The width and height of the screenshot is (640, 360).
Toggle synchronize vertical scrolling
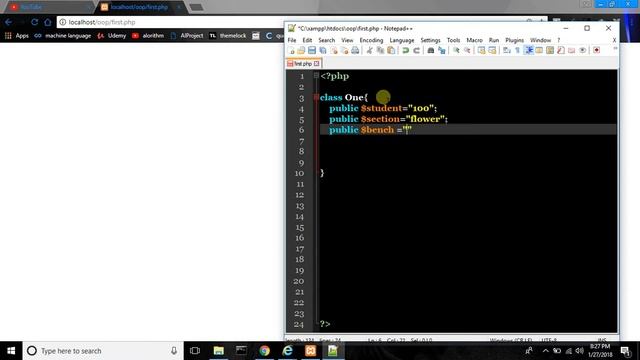click(481, 50)
